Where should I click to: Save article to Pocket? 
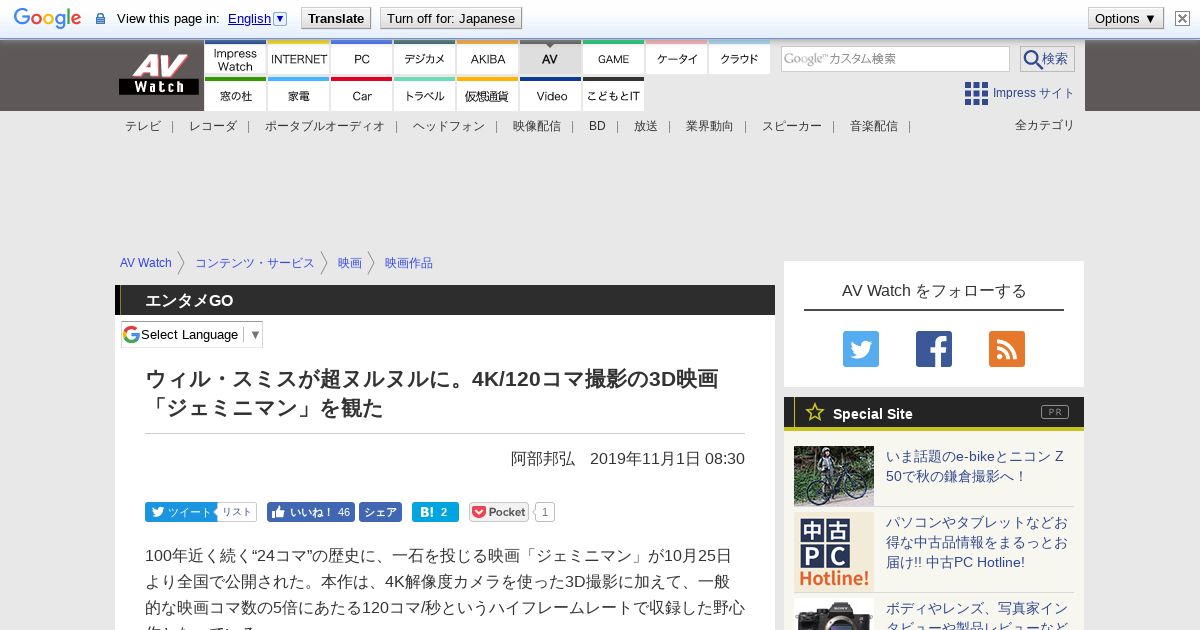(x=499, y=512)
